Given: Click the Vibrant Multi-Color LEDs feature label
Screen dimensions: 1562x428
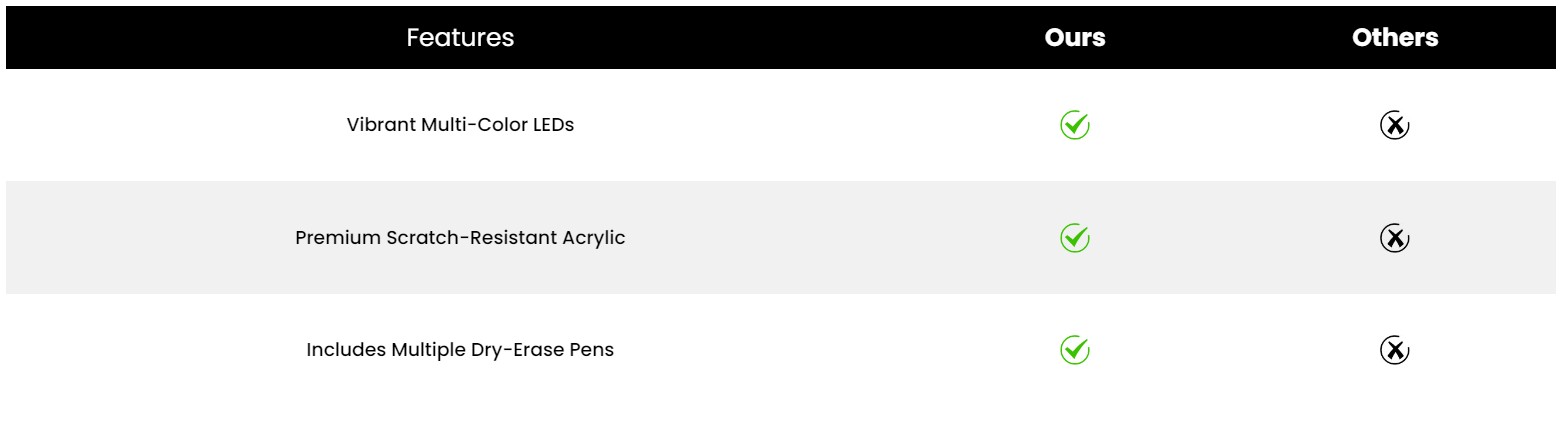Looking at the screenshot, I should tap(460, 126).
